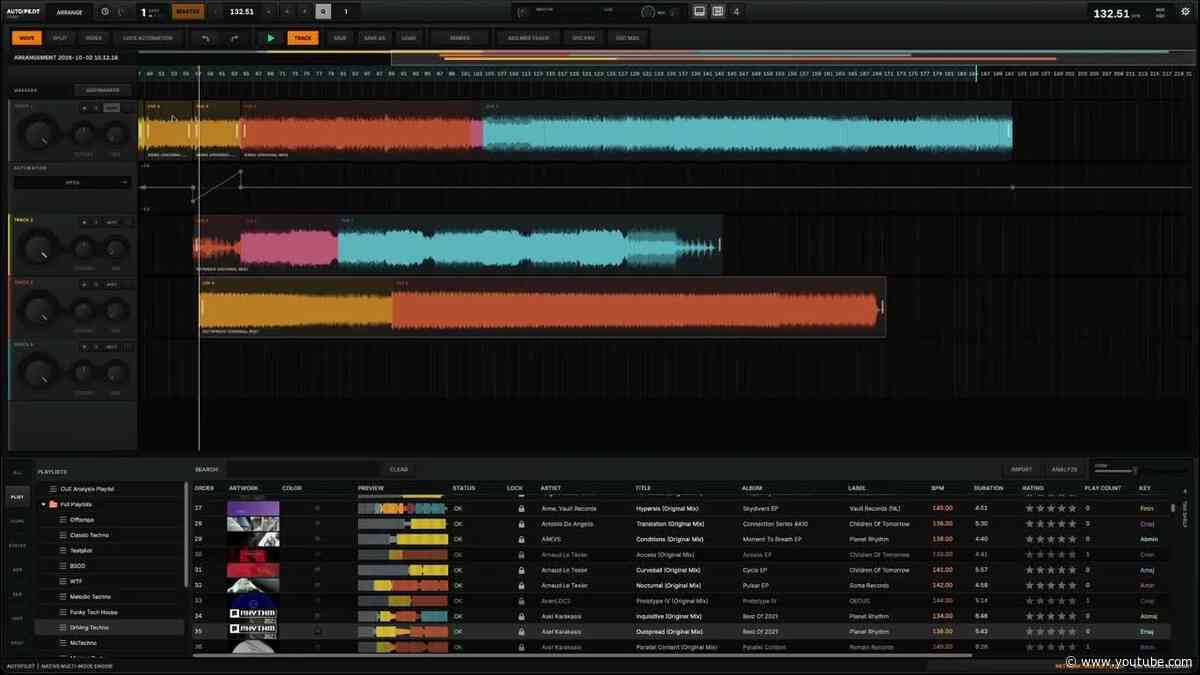The image size is (1200, 675).
Task: Toggle Lock Automation
Action: click(148, 38)
